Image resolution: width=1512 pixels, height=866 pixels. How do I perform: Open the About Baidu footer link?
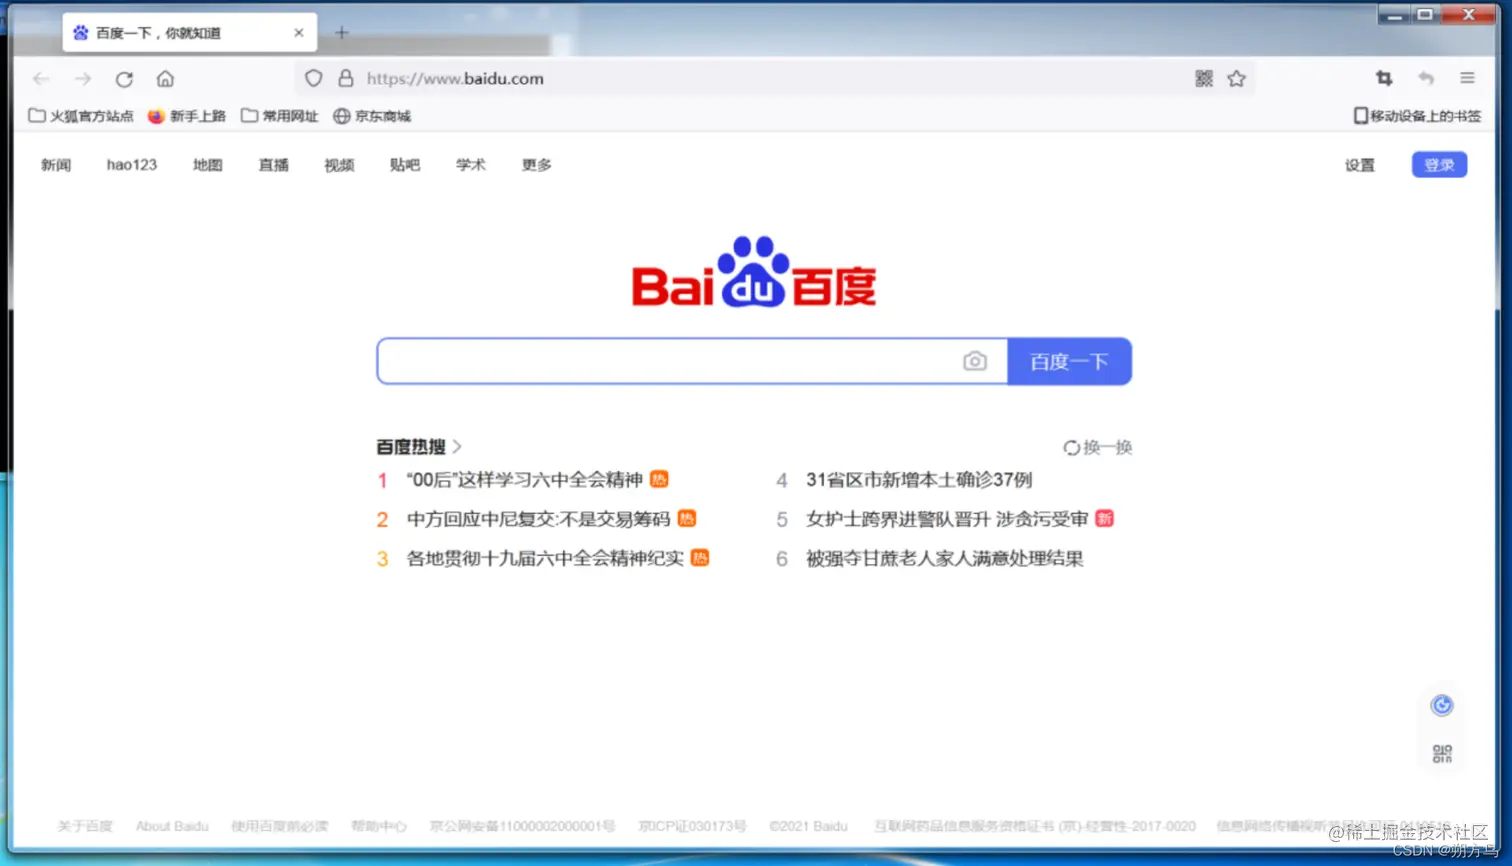pos(172,826)
